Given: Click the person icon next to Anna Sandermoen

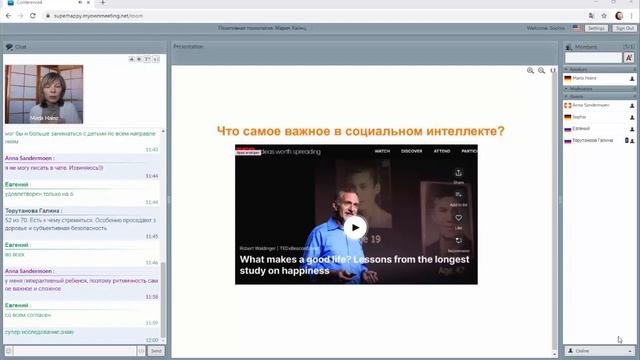Looking at the screenshot, I should [x=632, y=106].
